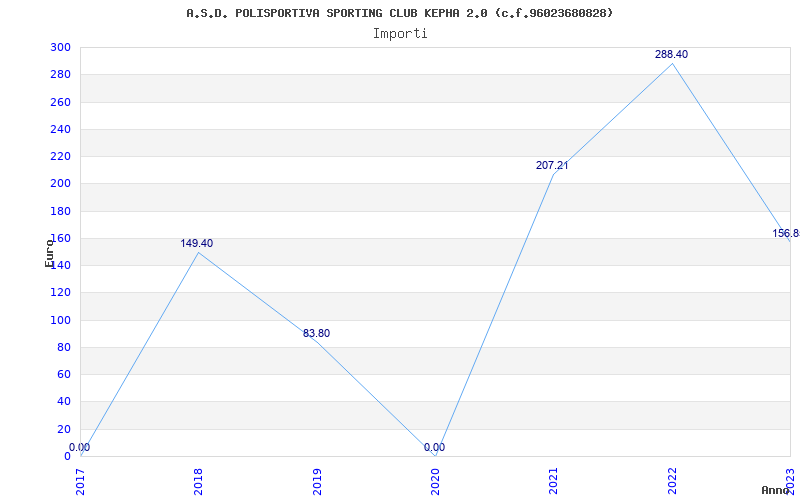Image resolution: width=800 pixels, height=500 pixels.
Task: Select the 83.80 data label
Action: click(x=316, y=334)
